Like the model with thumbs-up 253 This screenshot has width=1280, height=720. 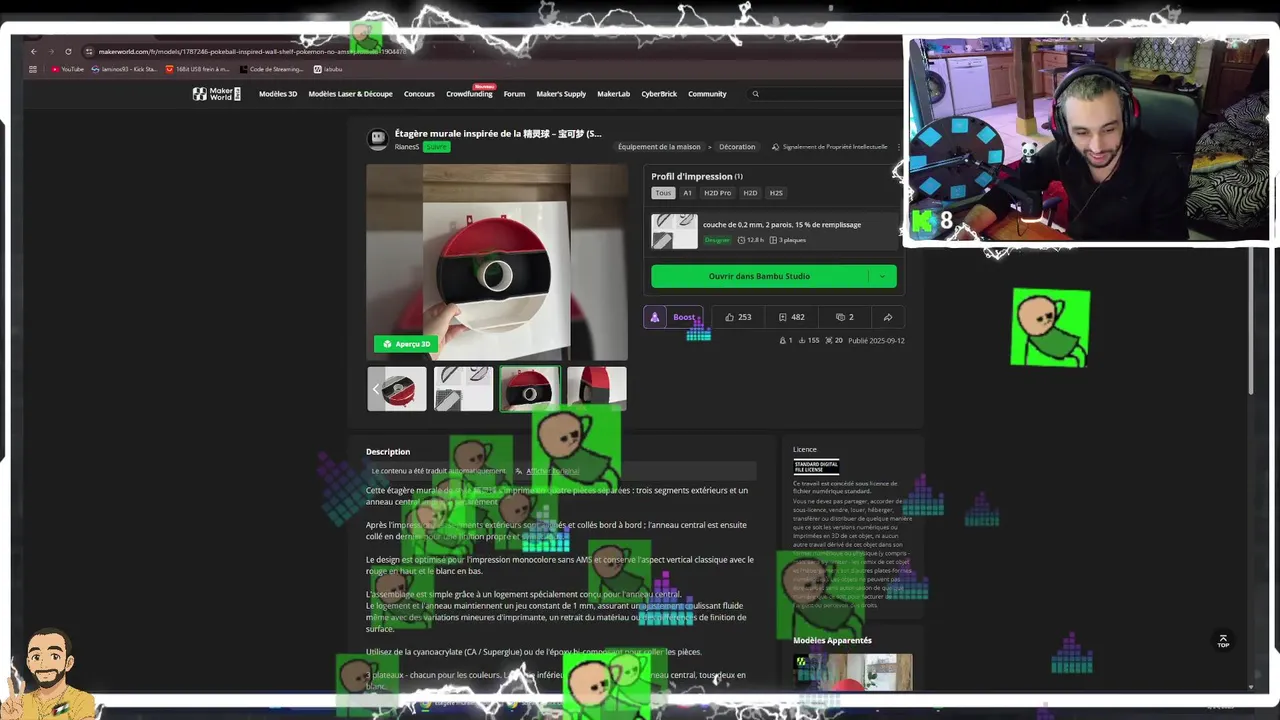(738, 317)
